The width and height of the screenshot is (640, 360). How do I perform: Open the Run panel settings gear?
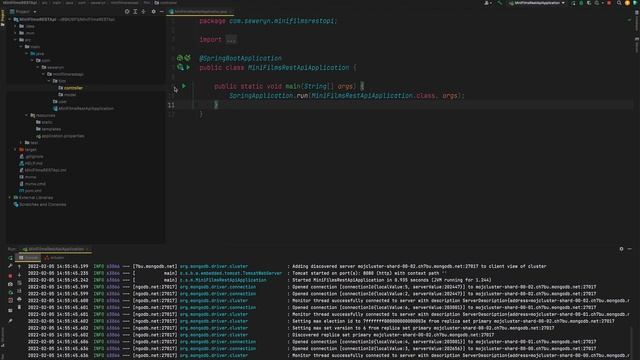point(621,249)
